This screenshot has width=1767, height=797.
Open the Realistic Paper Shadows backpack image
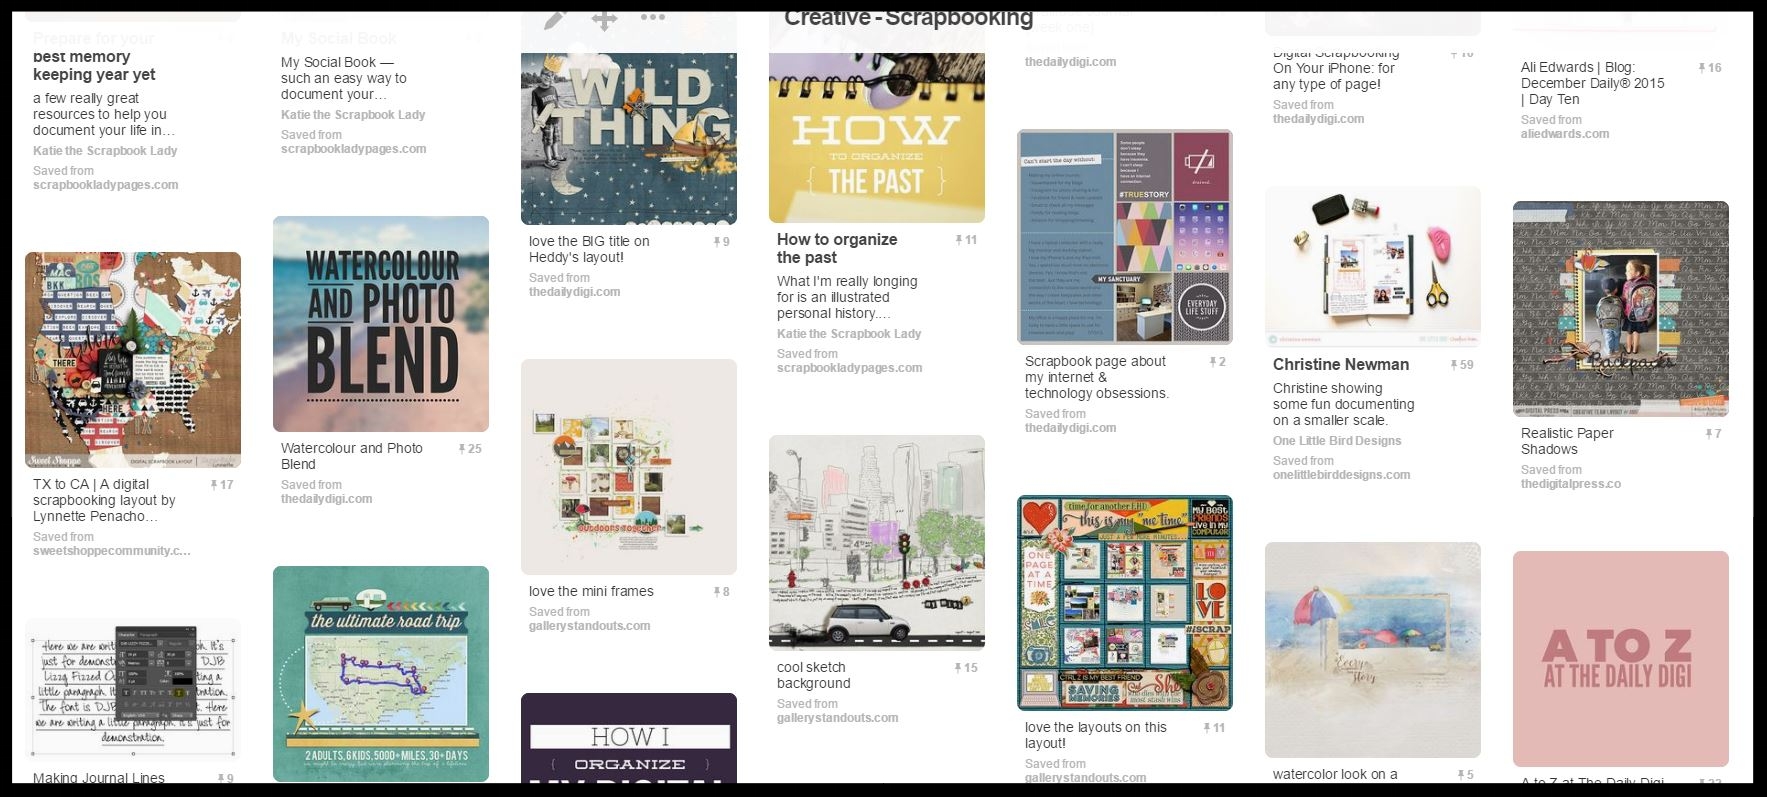1621,309
